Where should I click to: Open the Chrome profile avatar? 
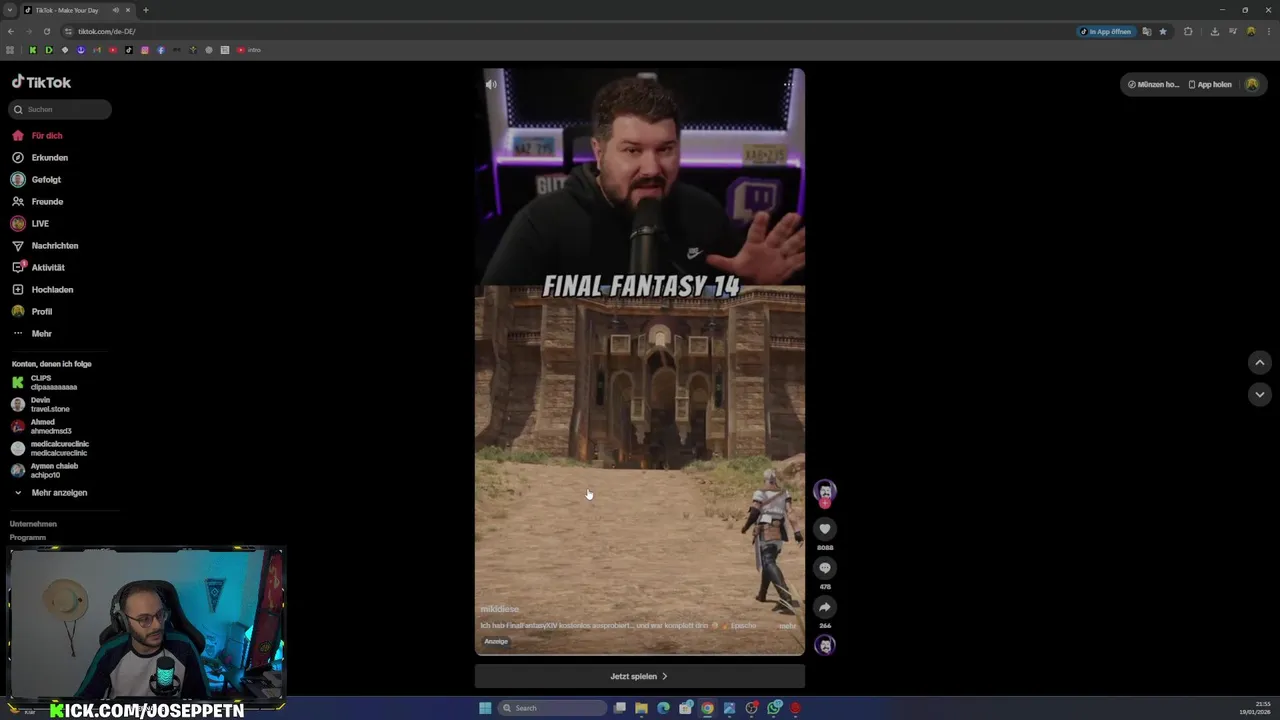coord(1251,31)
